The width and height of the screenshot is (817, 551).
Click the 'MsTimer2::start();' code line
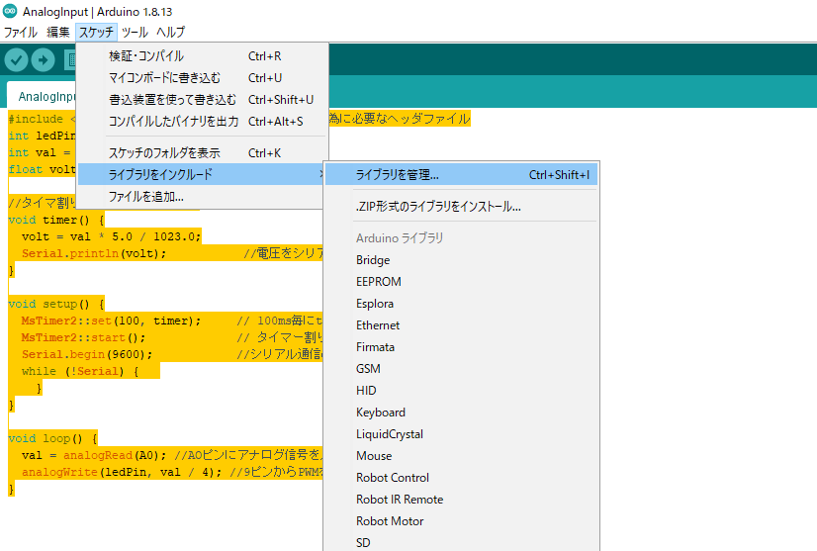pyautogui.click(x=83, y=338)
